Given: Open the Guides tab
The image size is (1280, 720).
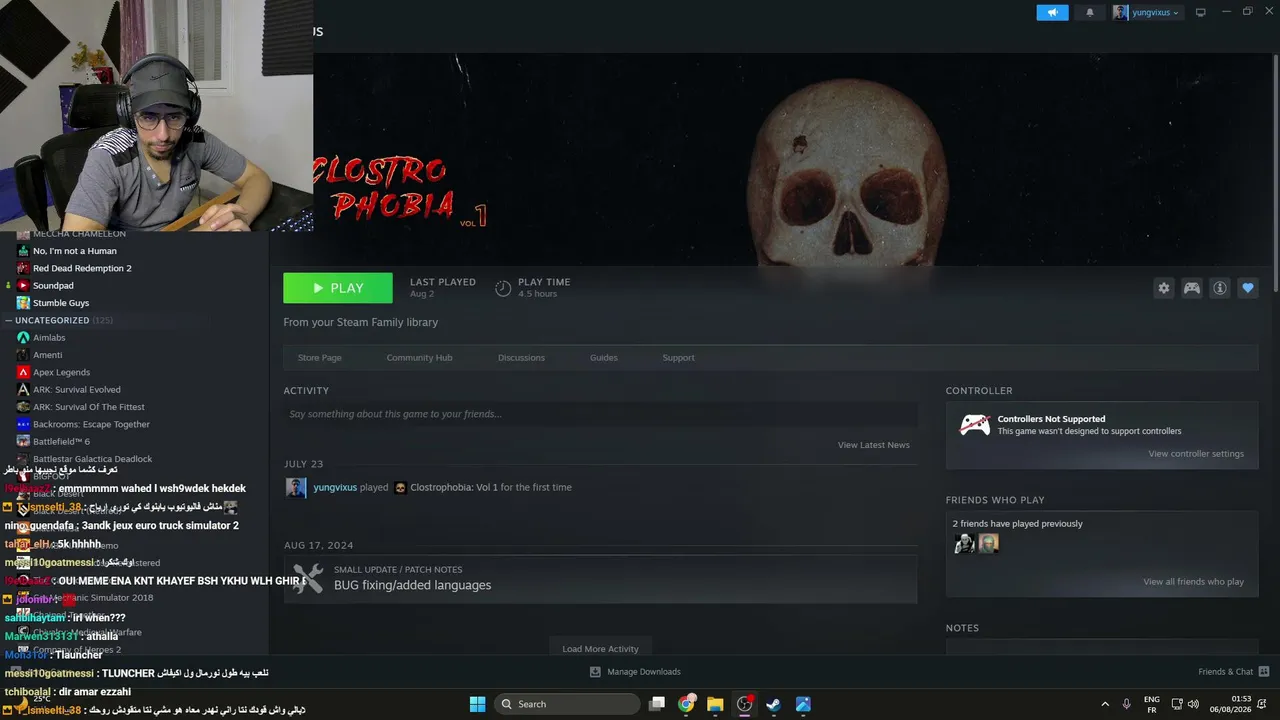Looking at the screenshot, I should click(604, 358).
